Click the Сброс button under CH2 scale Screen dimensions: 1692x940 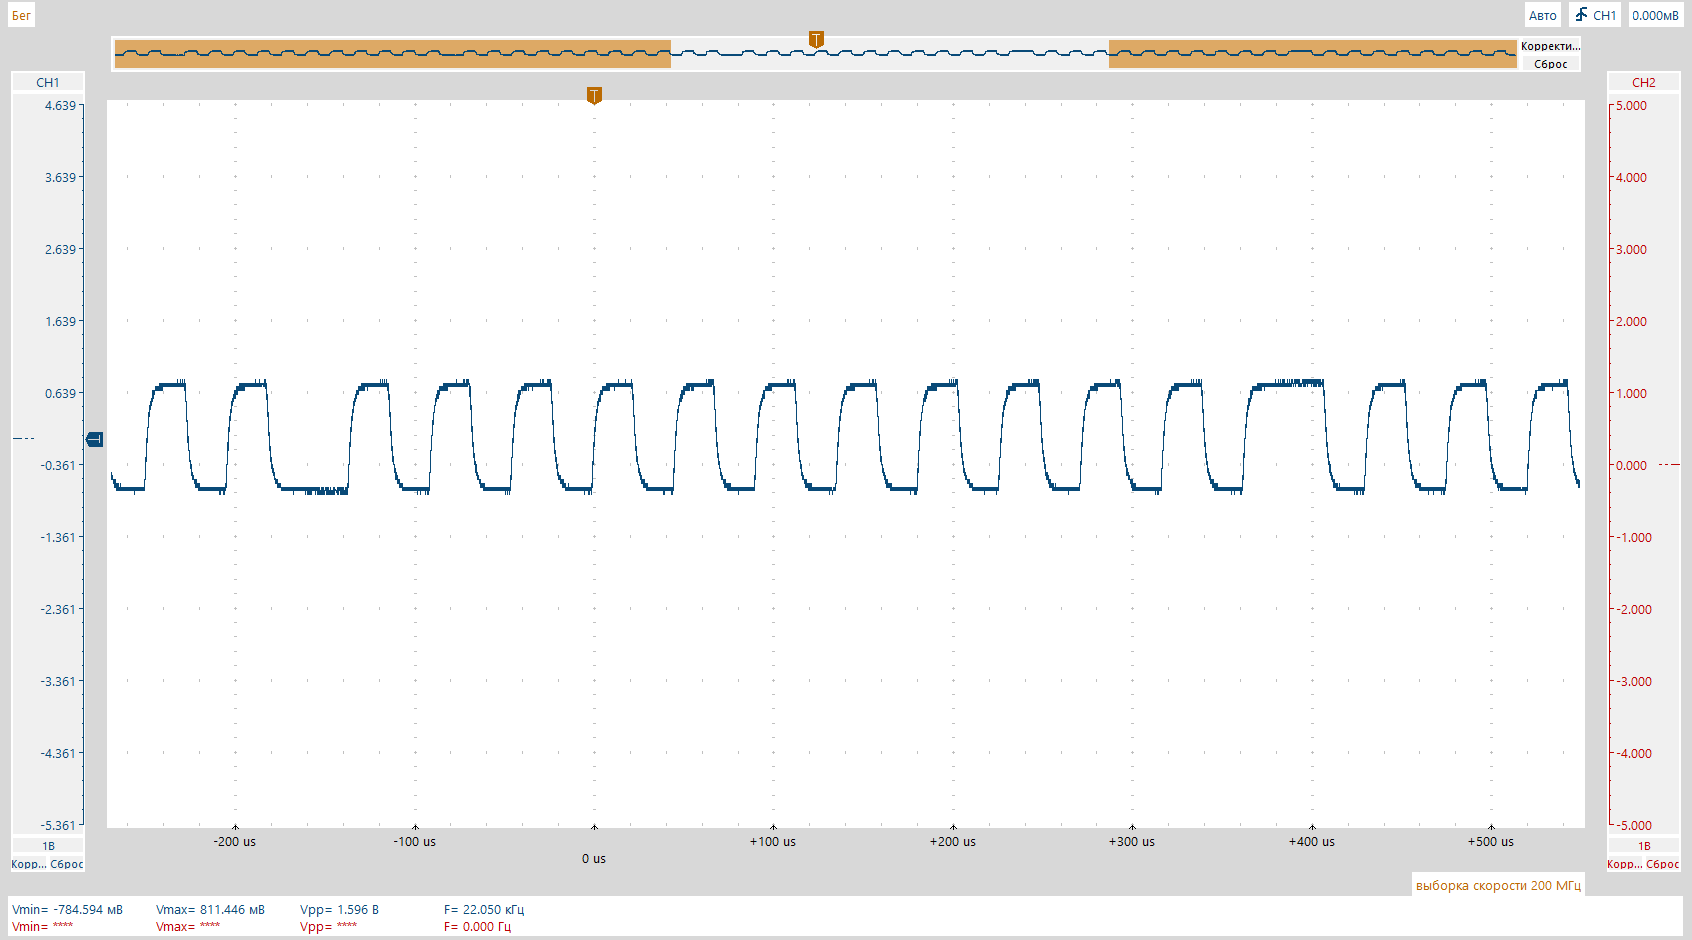tap(1663, 864)
